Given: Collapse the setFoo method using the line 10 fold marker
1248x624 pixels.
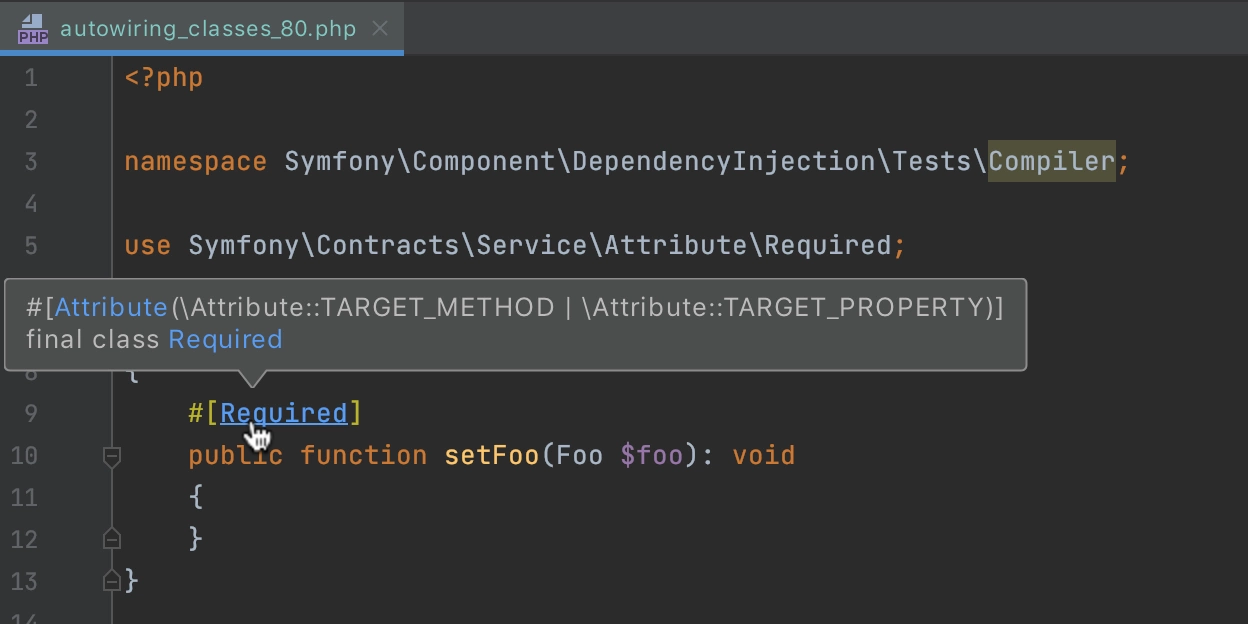Looking at the screenshot, I should coord(112,456).
